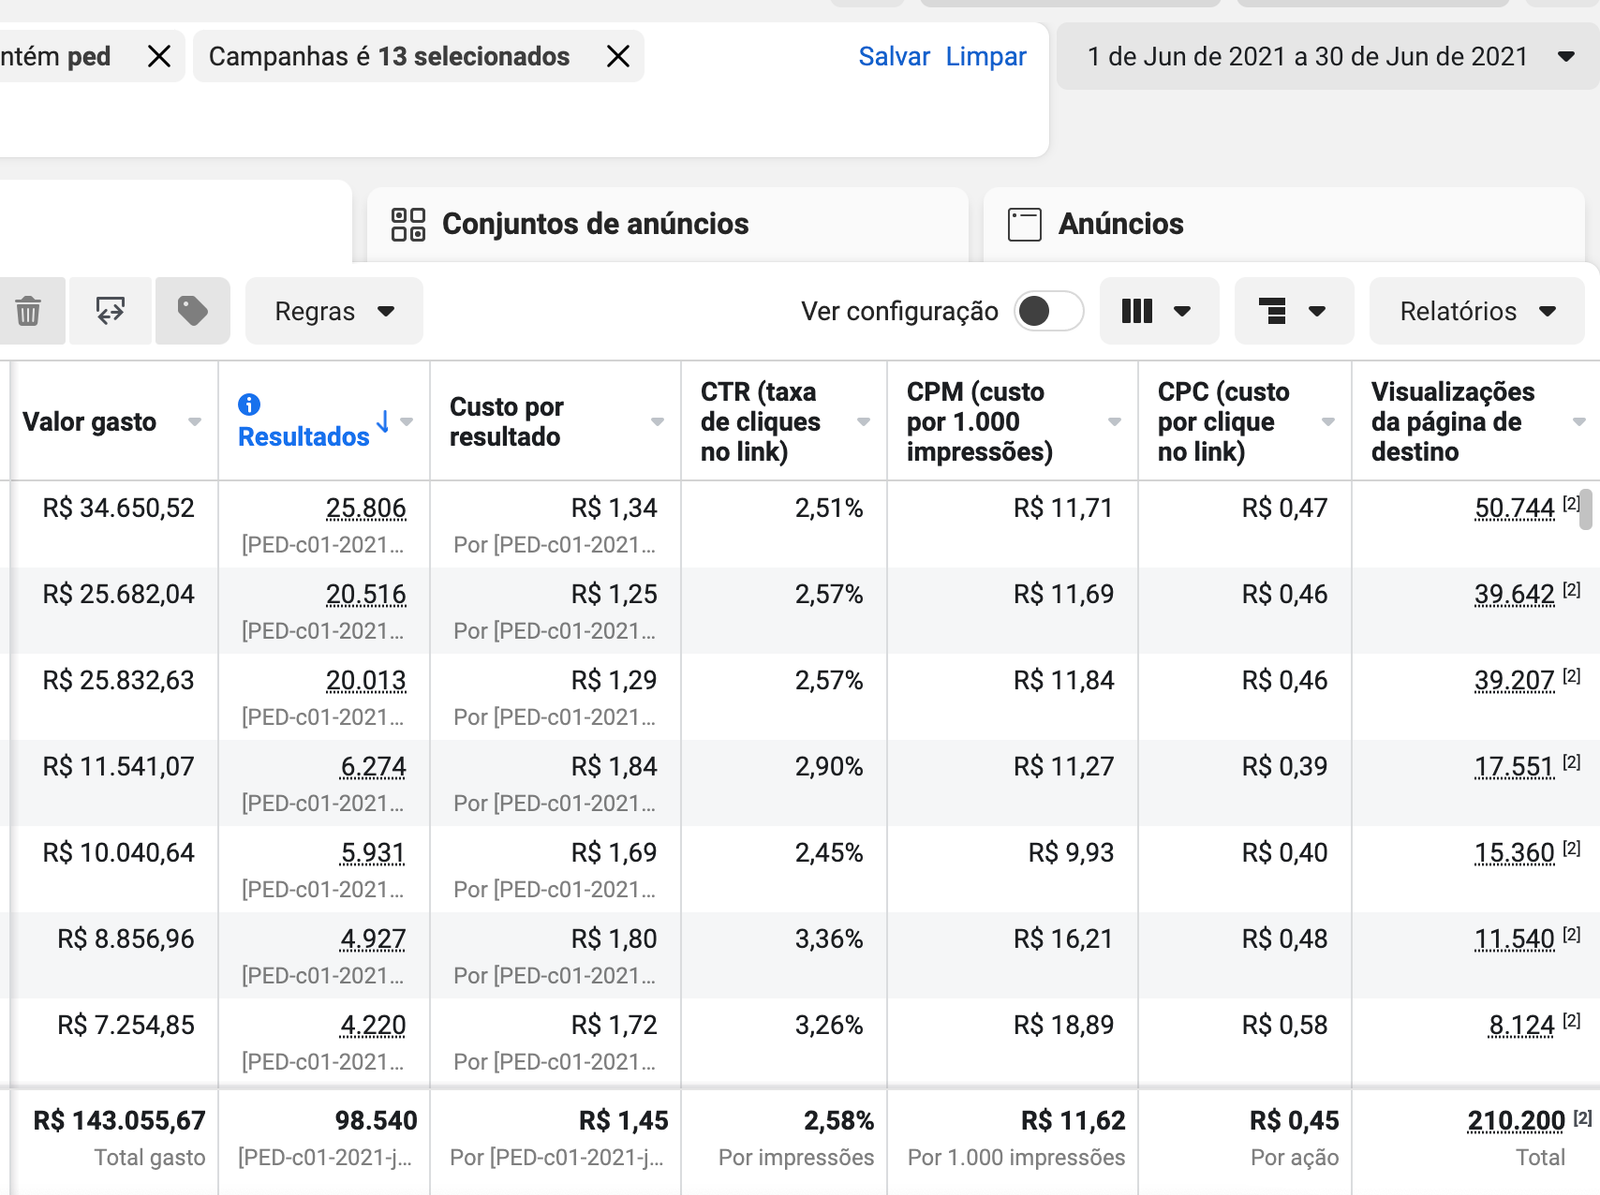Click the Salvar filter link

tap(894, 57)
